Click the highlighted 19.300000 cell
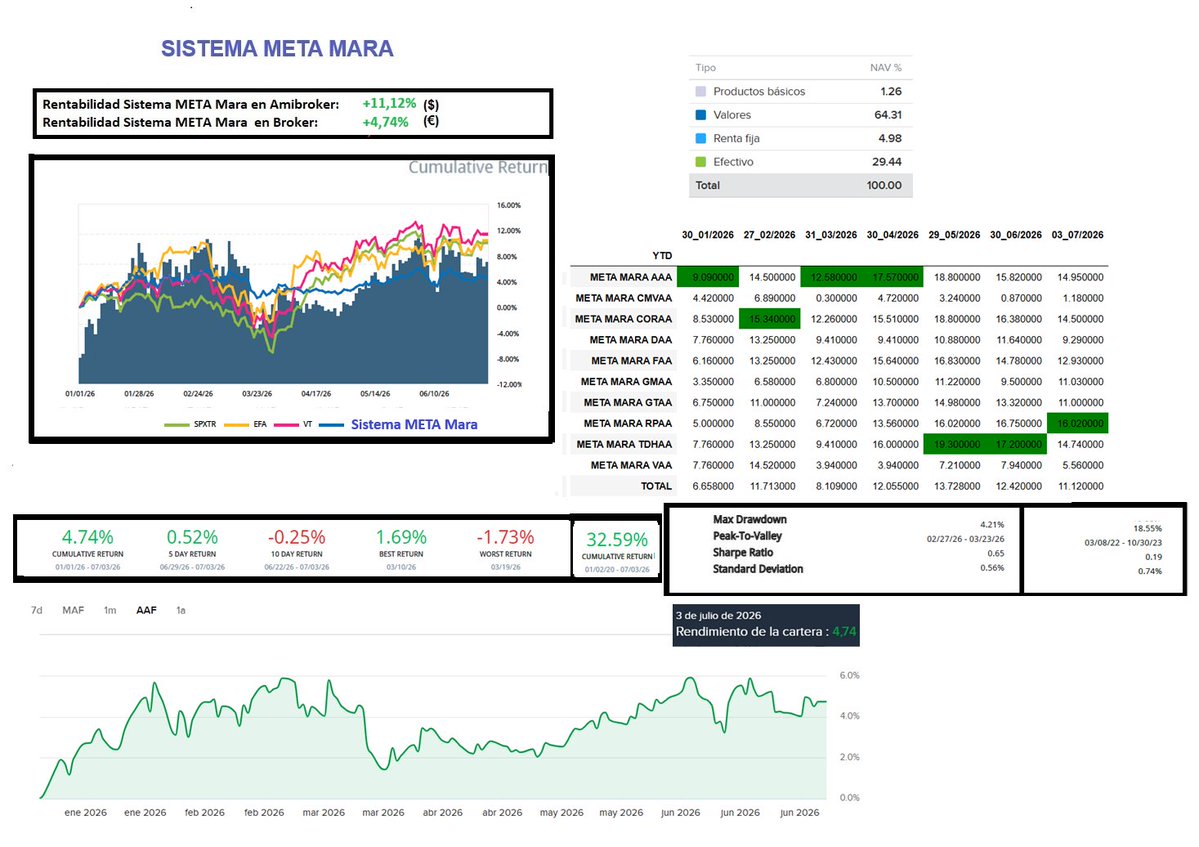The height and width of the screenshot is (847, 1199). tap(954, 444)
